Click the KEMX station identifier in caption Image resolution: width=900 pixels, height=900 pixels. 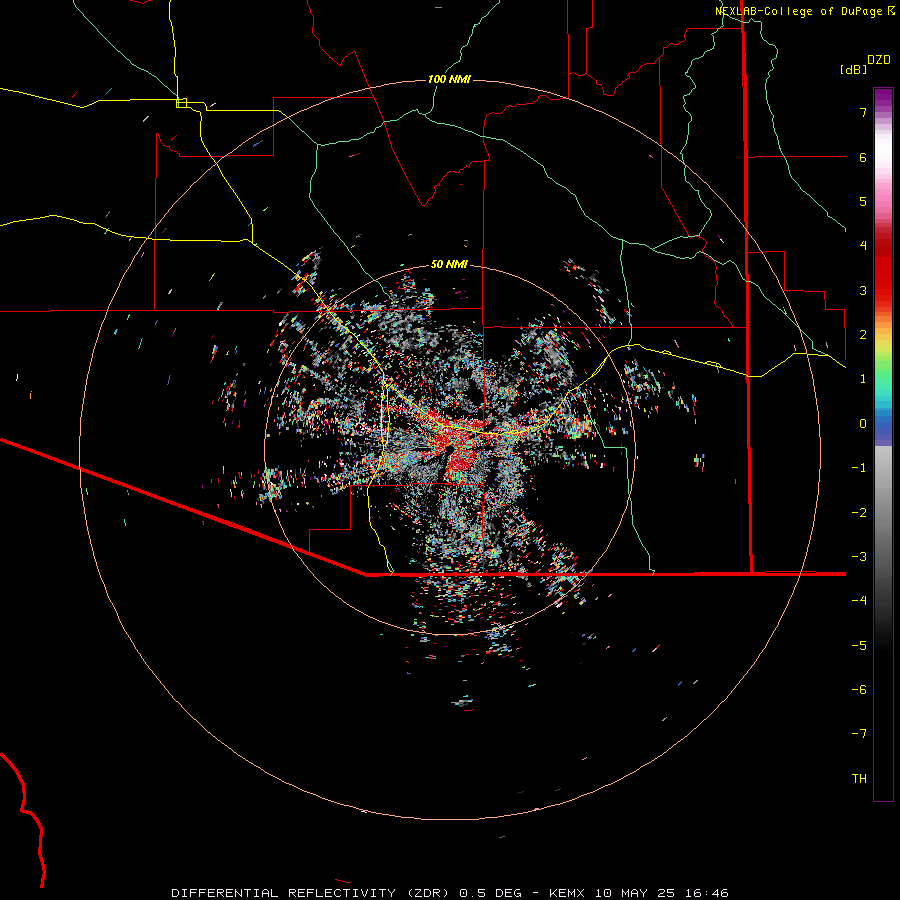[x=567, y=893]
